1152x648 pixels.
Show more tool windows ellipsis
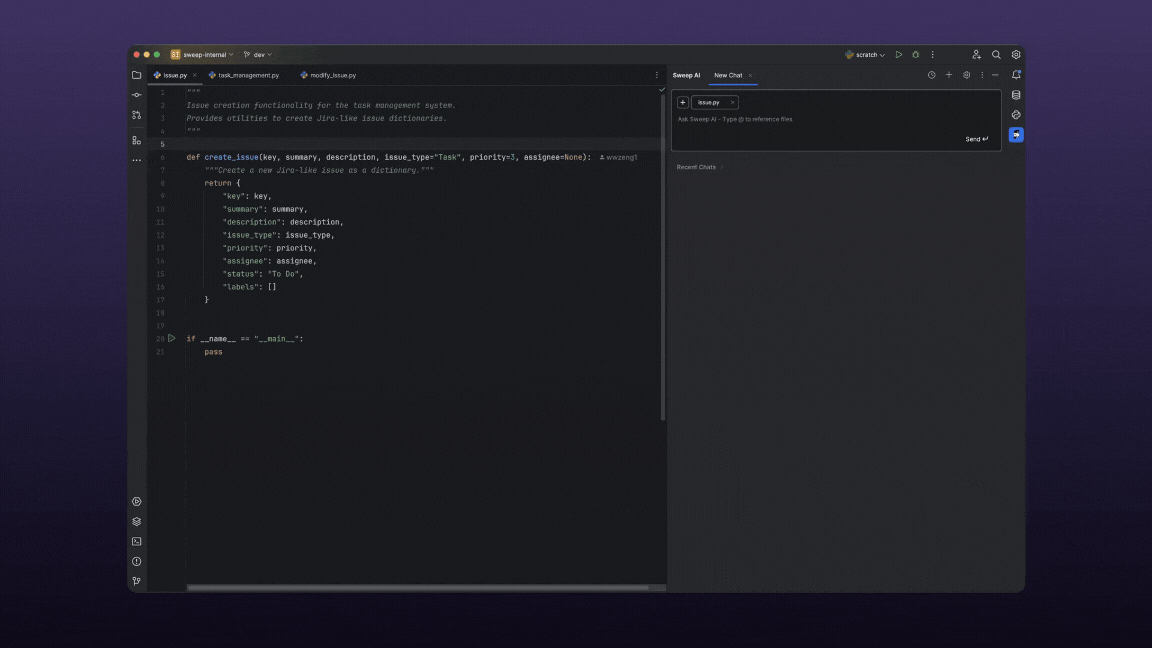coord(137,160)
